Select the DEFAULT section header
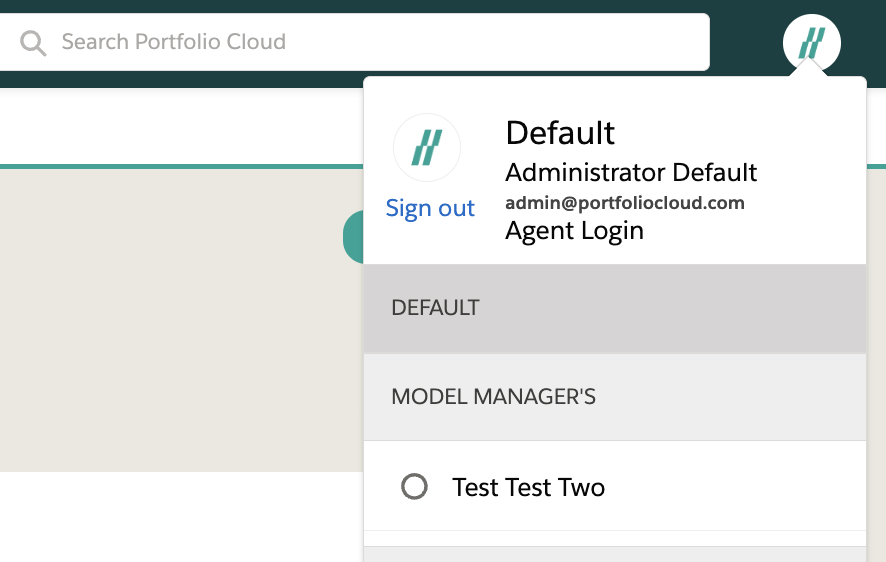Screen dimensions: 886x562 click(x=614, y=308)
